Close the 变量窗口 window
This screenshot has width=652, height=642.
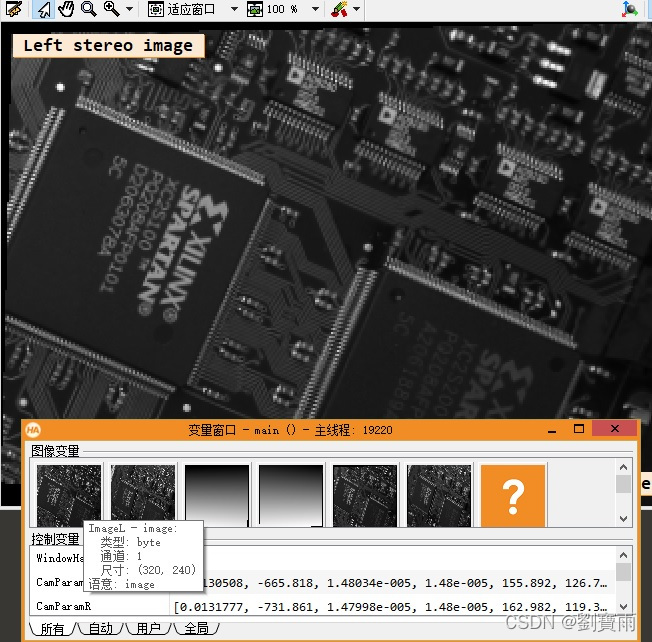(x=615, y=429)
